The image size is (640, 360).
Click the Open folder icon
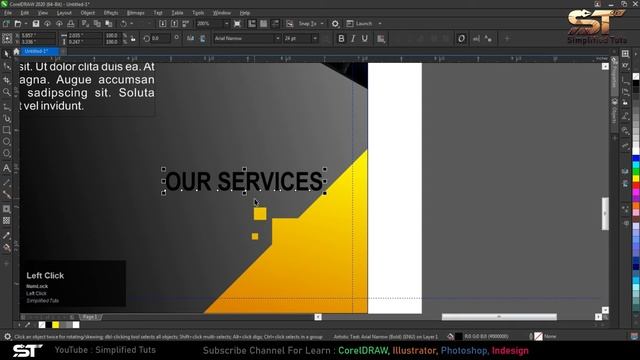click(18, 24)
